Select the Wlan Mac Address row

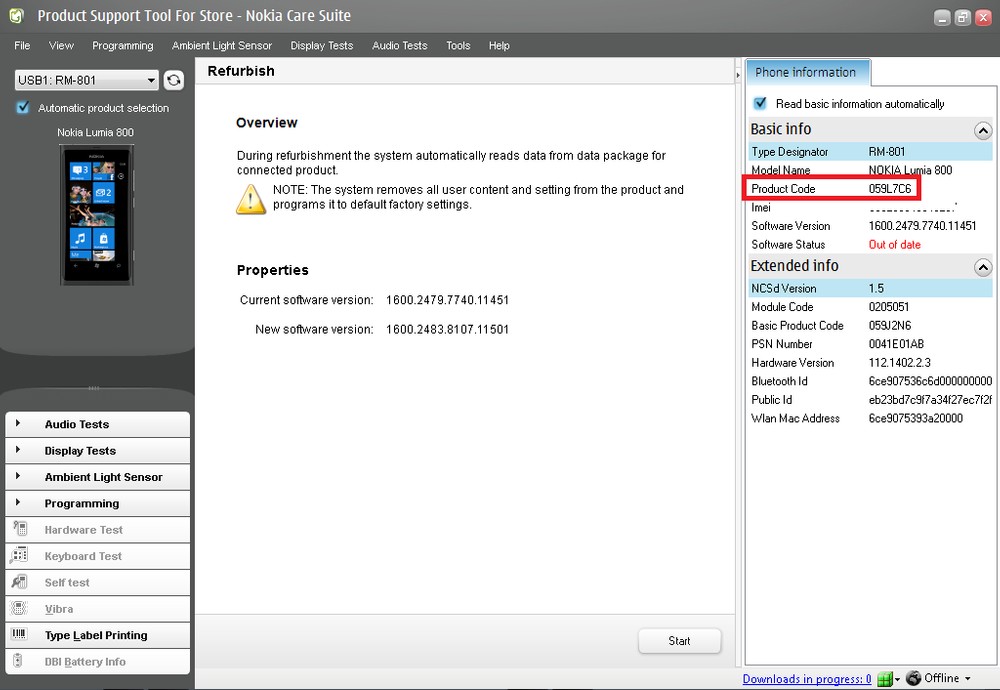pos(870,418)
